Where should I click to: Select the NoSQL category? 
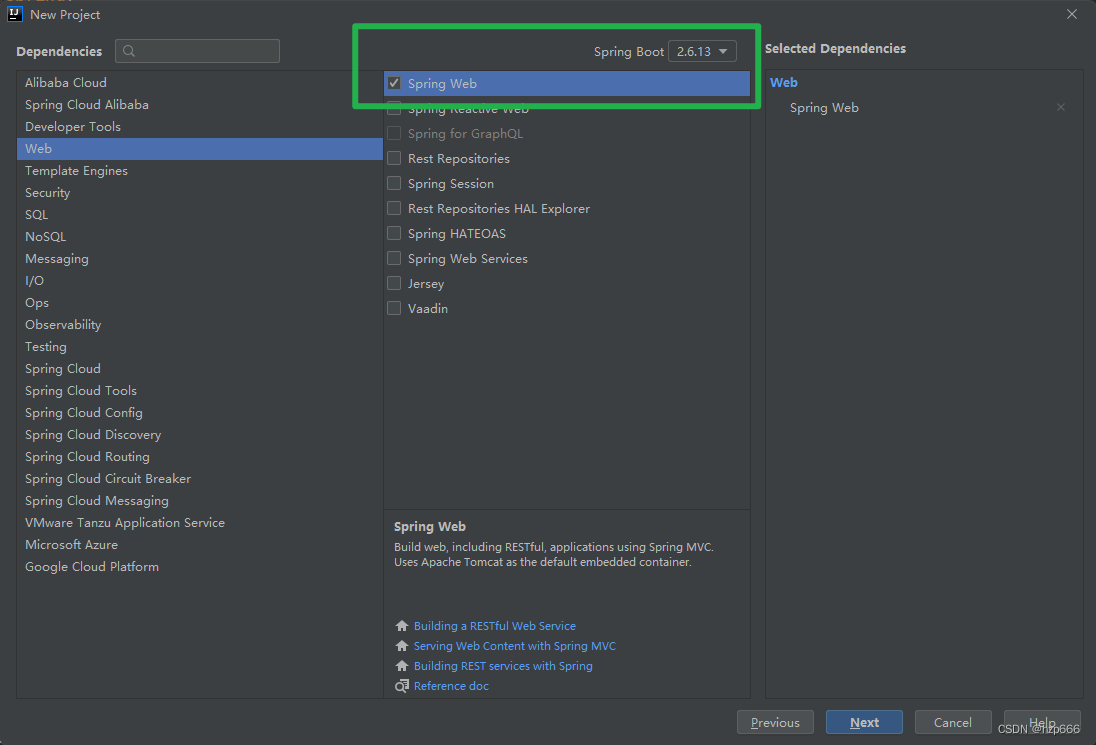(x=200, y=237)
